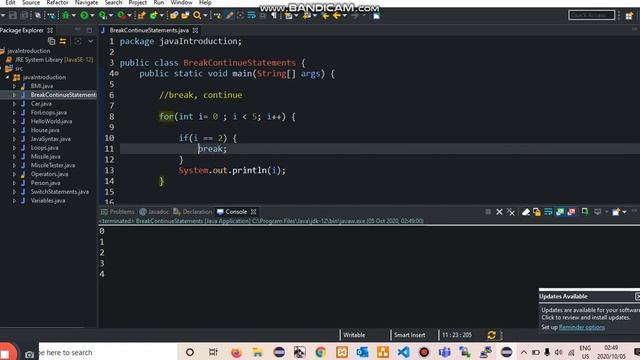Toggle Show Console on Standard Out icon

[x=560, y=212]
